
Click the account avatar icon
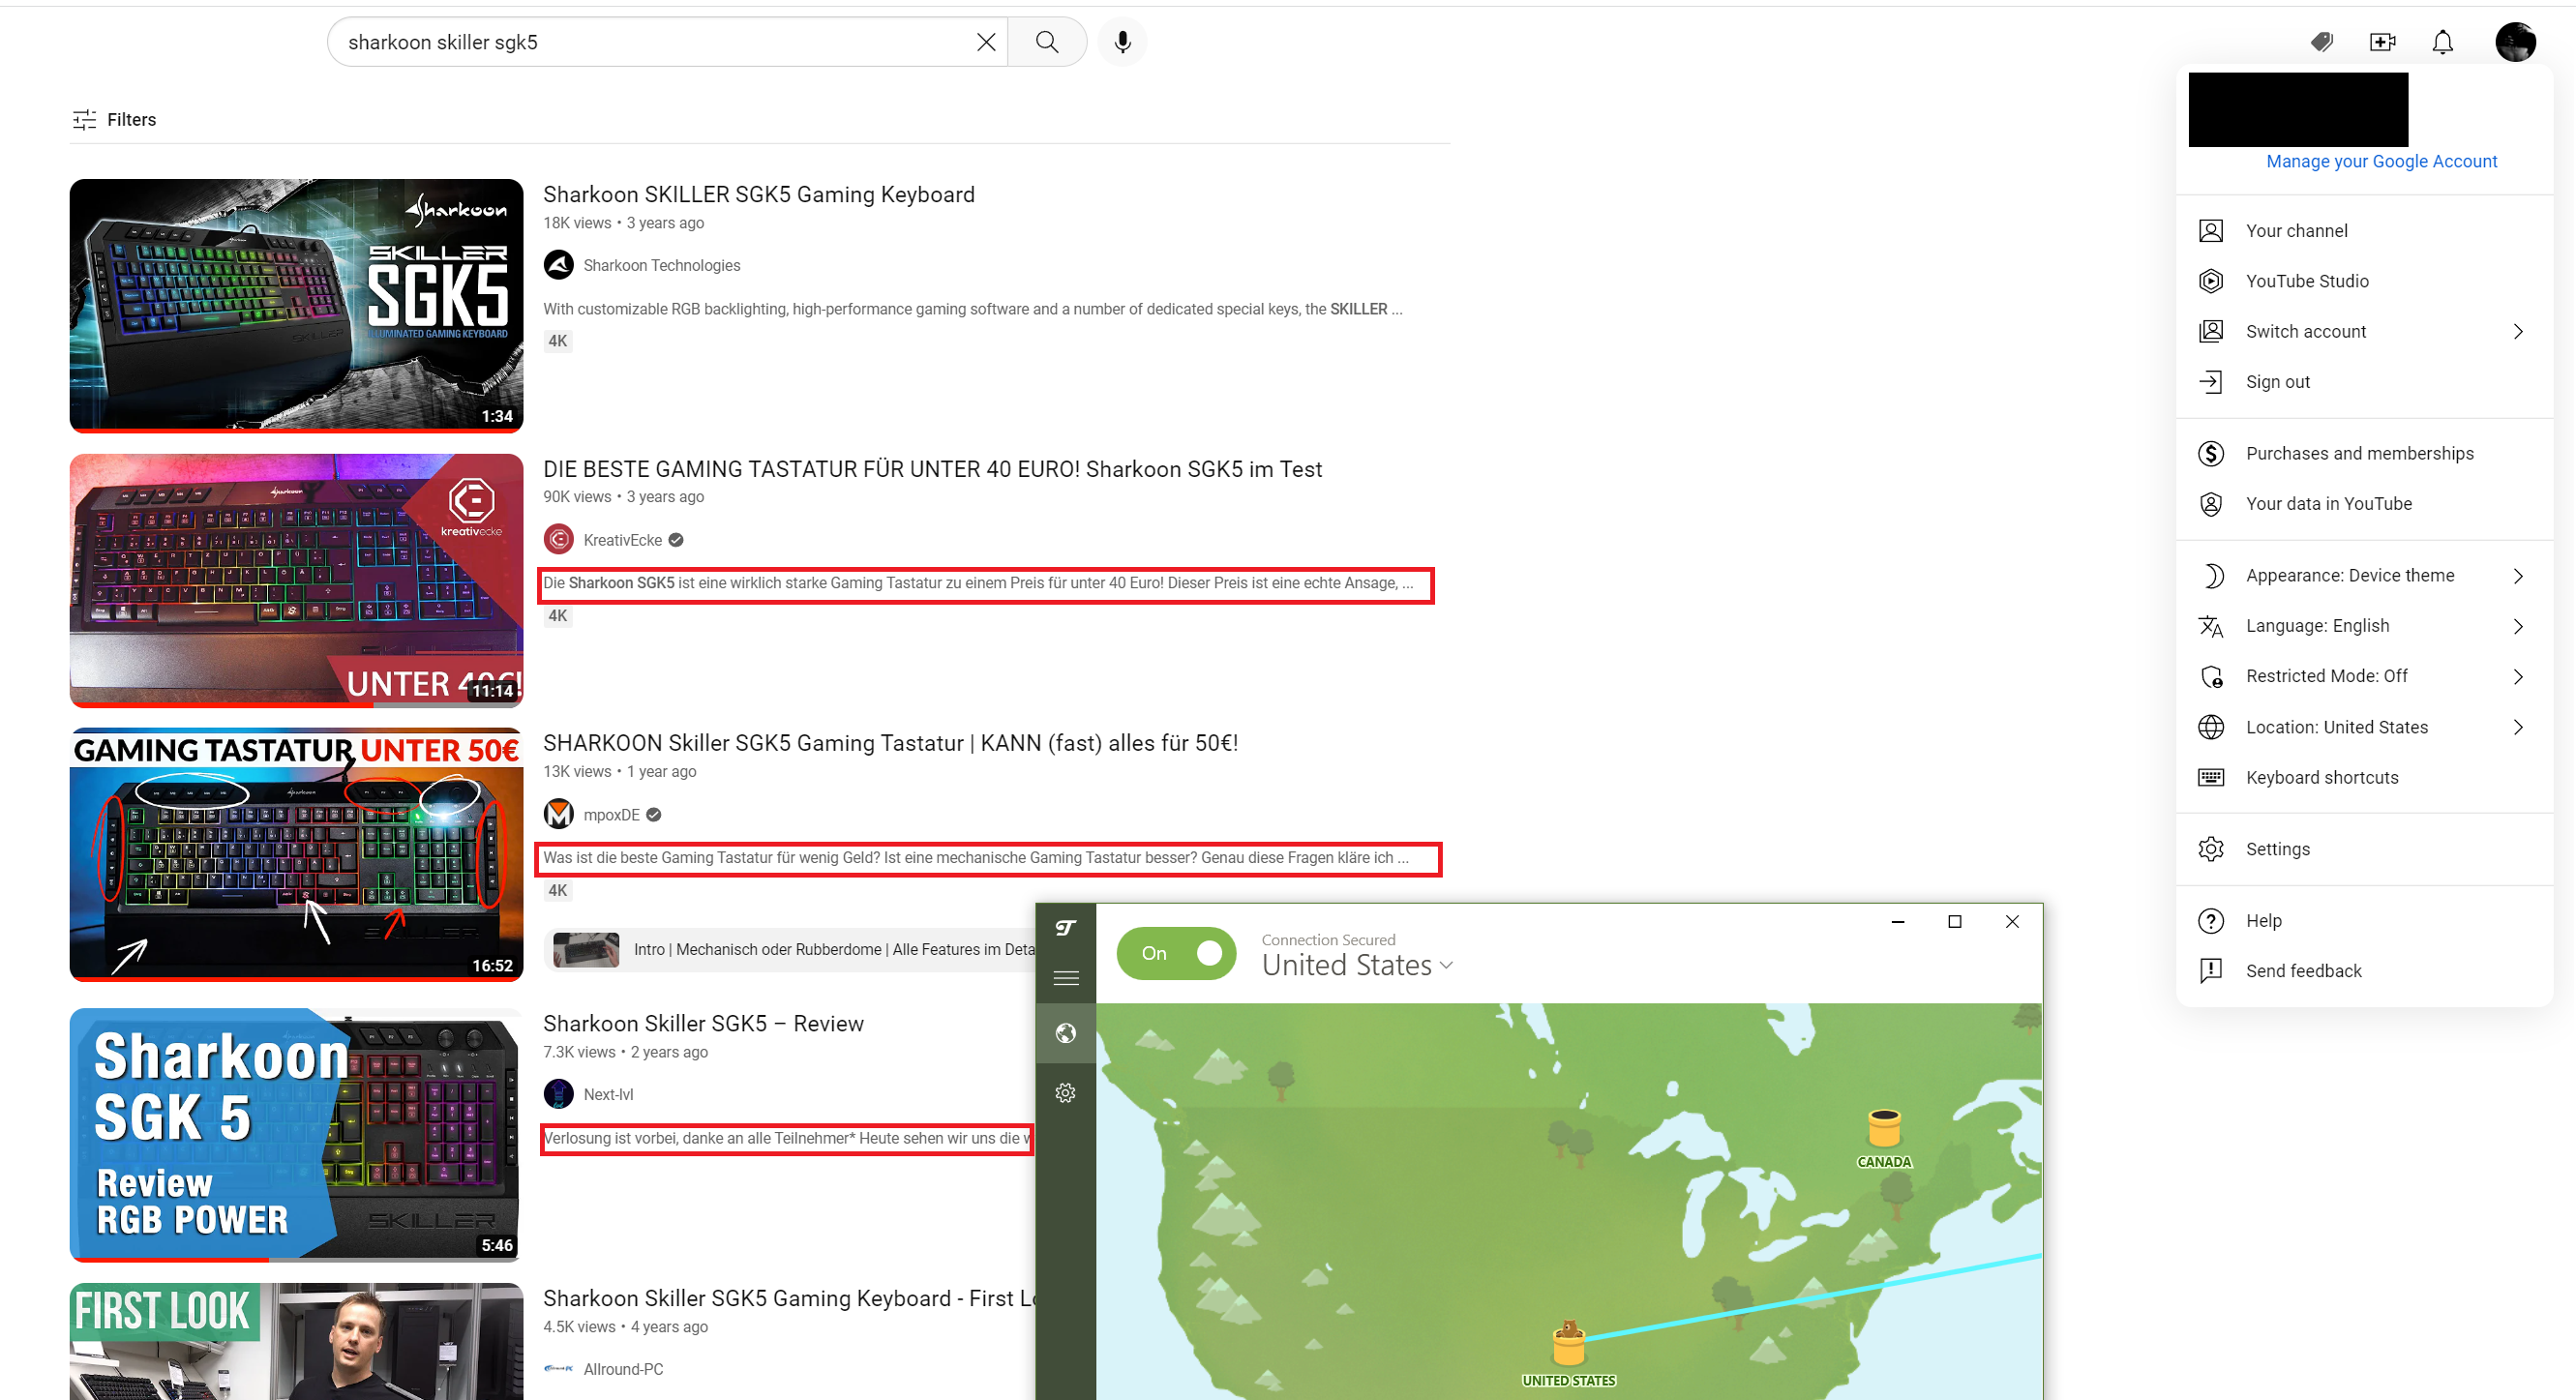point(2514,42)
